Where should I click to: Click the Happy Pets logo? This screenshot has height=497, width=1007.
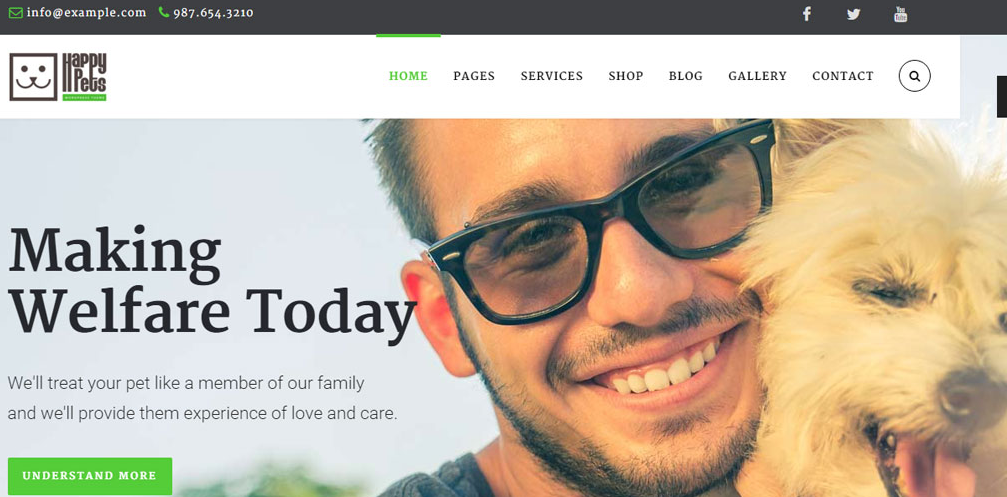(x=58, y=76)
